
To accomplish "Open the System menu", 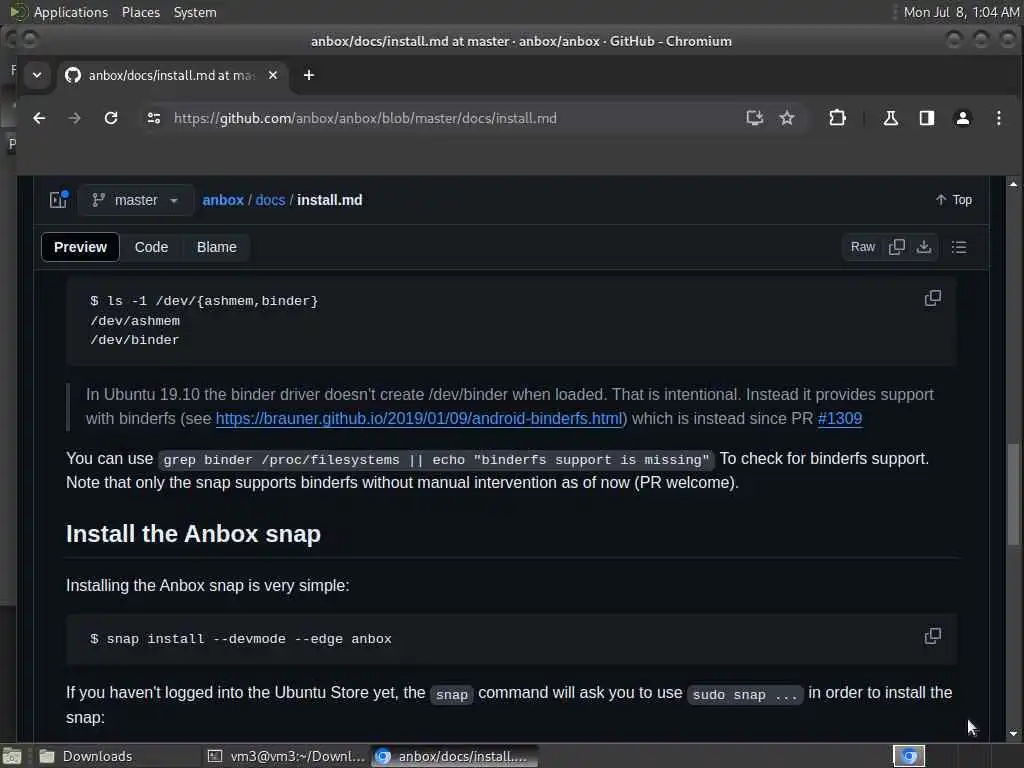I will click(x=195, y=12).
